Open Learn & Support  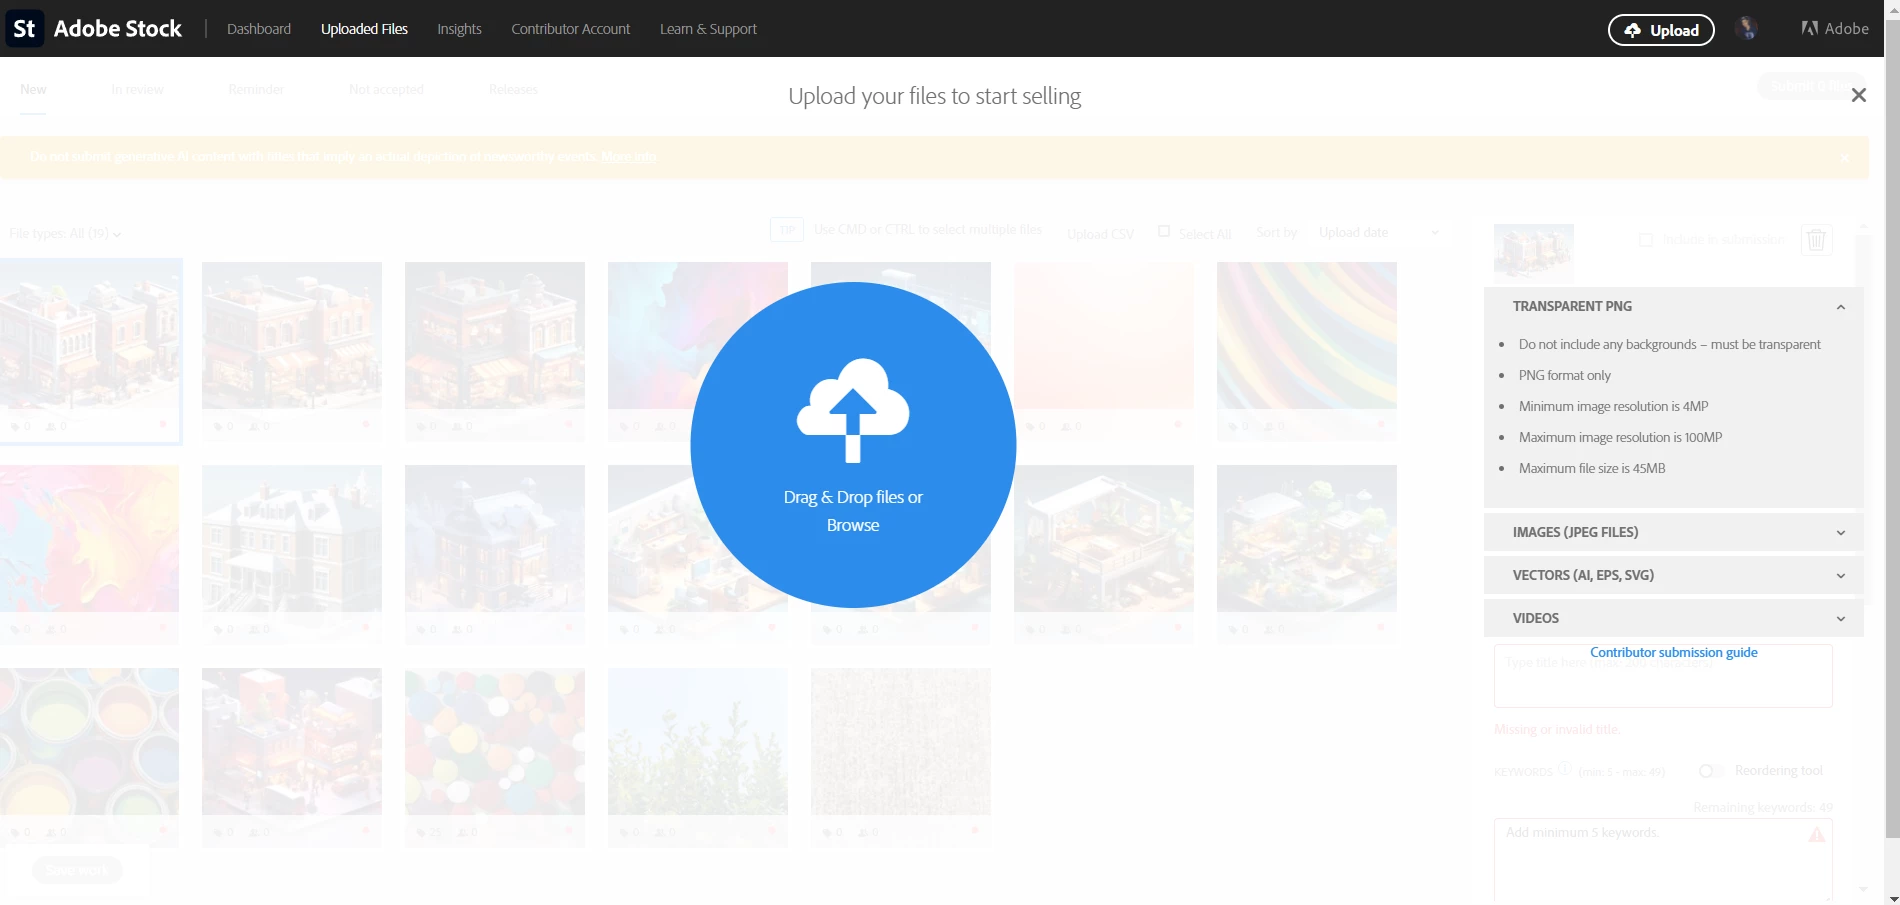point(708,29)
